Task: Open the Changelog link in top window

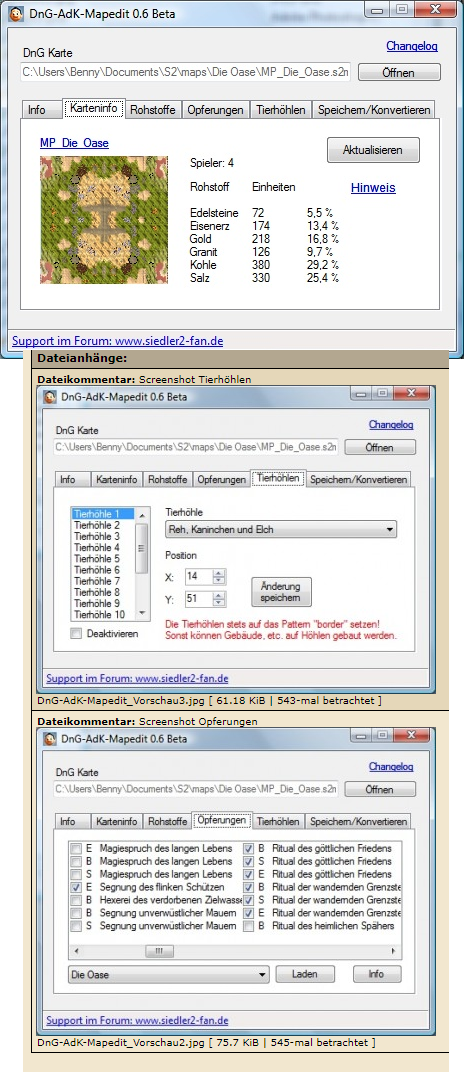Action: point(411,46)
